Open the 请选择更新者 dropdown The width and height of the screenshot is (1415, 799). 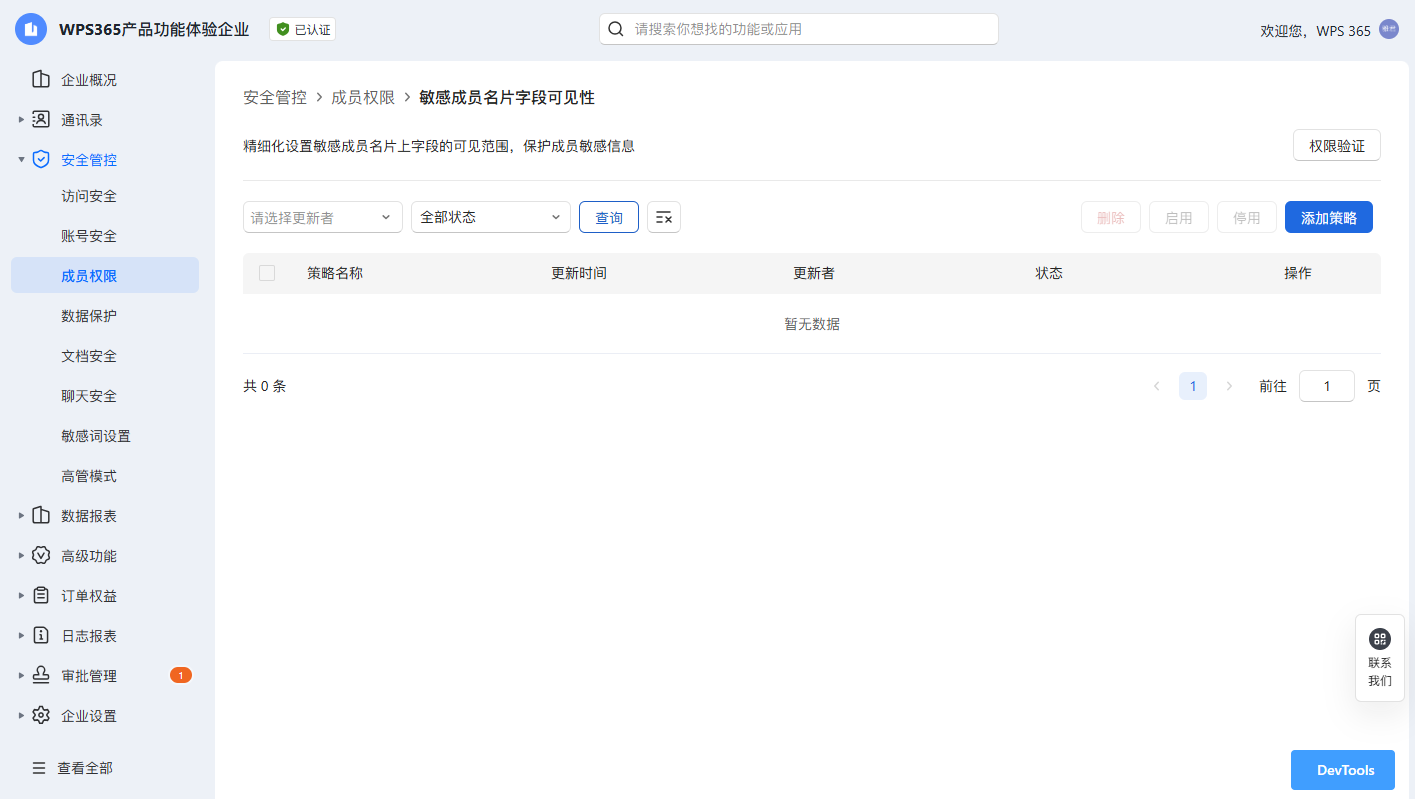pyautogui.click(x=322, y=217)
